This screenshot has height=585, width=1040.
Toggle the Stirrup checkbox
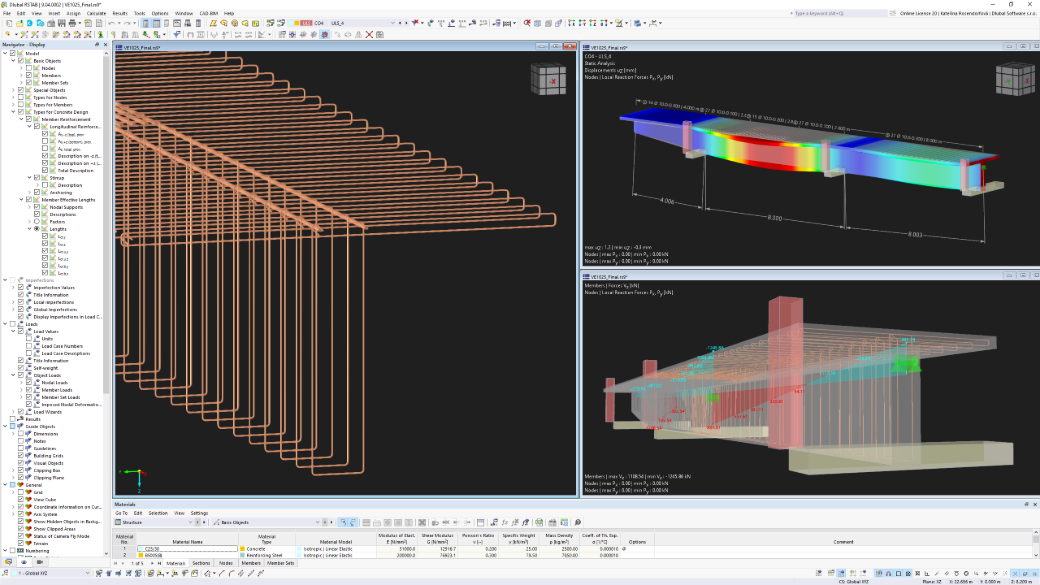36,178
